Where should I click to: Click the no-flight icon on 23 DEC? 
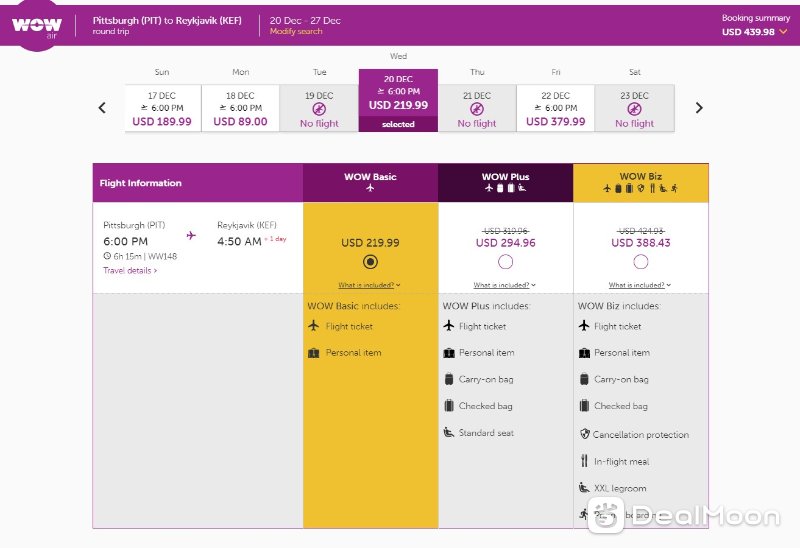pyautogui.click(x=634, y=109)
